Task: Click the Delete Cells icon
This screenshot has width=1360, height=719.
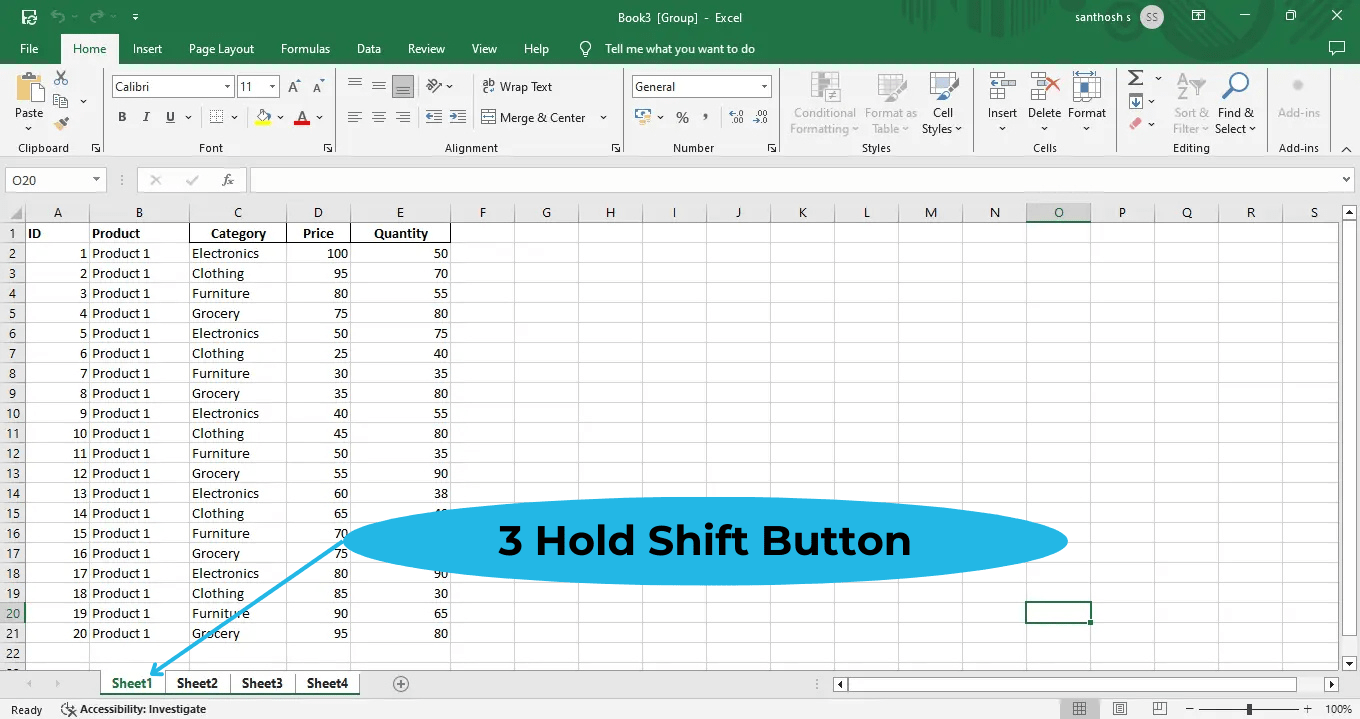Action: tap(1044, 95)
